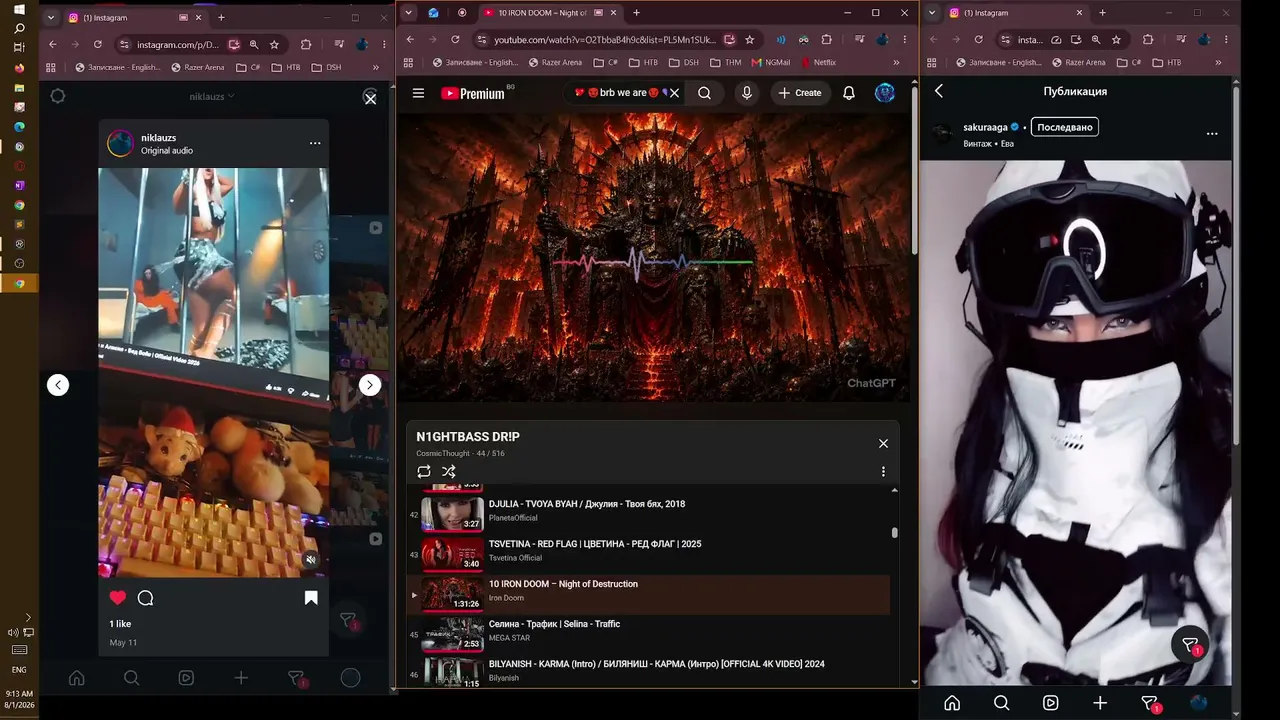
Task: Show hidden system tray icons
Action: [x=27, y=618]
